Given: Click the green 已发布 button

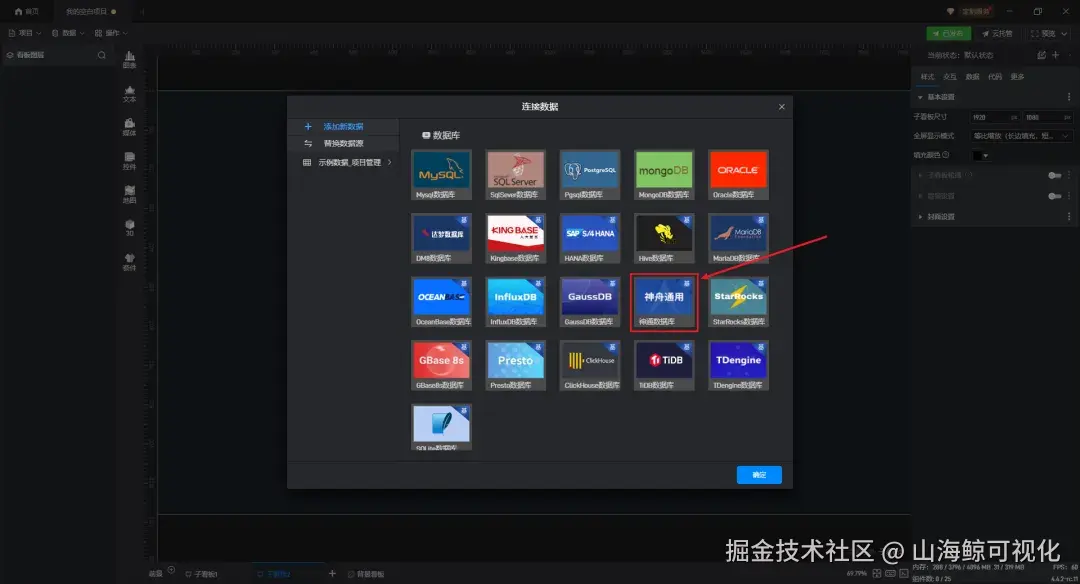Looking at the screenshot, I should [949, 33].
